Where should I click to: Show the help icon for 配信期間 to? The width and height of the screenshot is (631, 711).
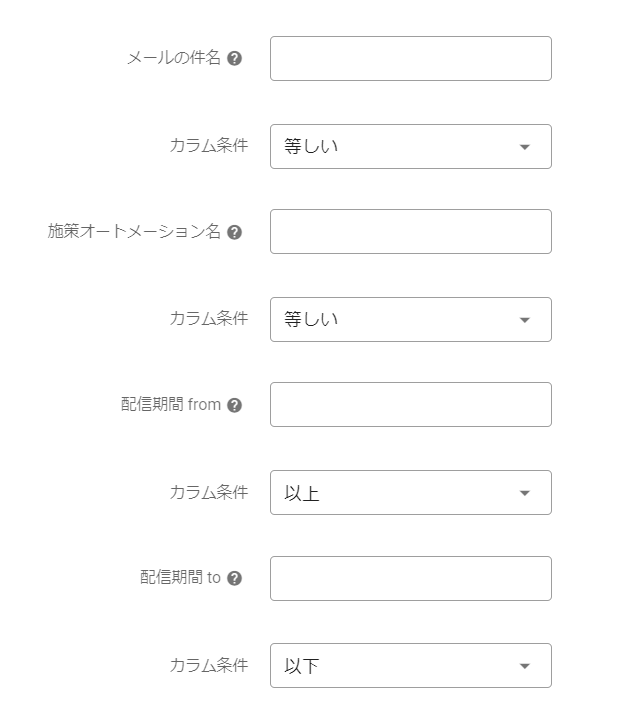pos(235,578)
